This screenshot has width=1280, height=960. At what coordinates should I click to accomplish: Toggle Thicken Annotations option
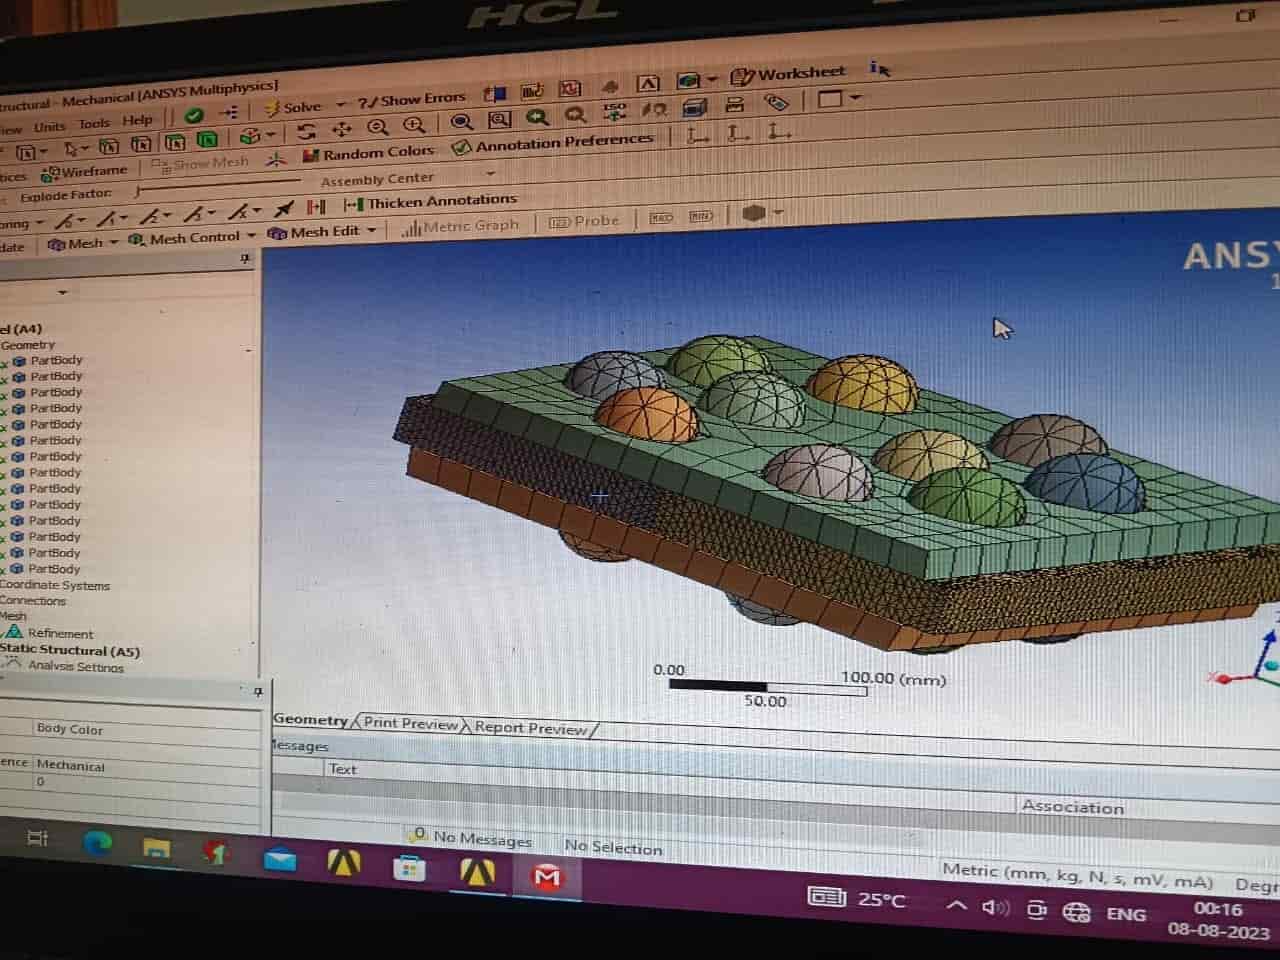click(x=431, y=202)
